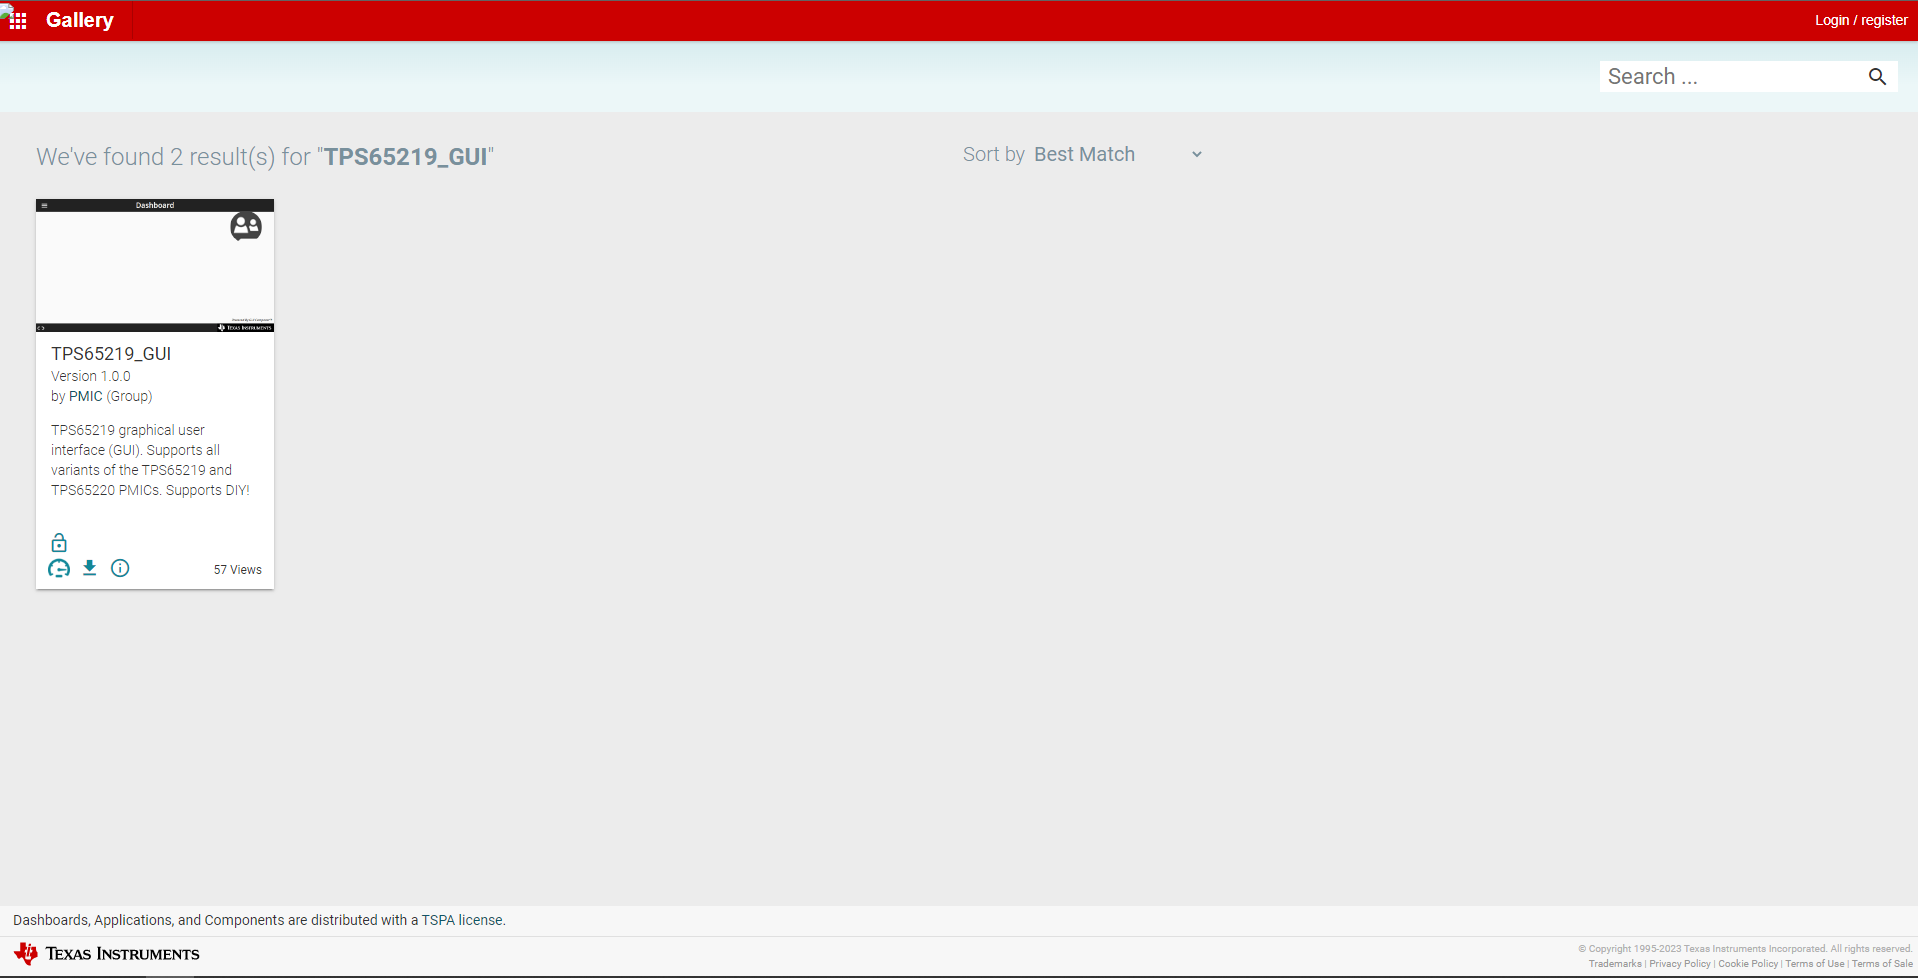Screen dimensions: 1918x978
Task: Open Login / register
Action: 1860,20
